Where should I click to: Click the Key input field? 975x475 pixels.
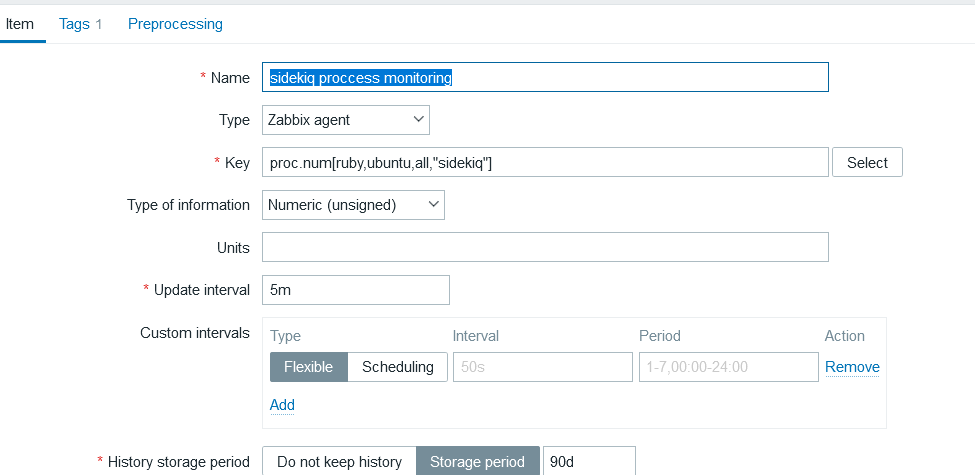tap(545, 162)
